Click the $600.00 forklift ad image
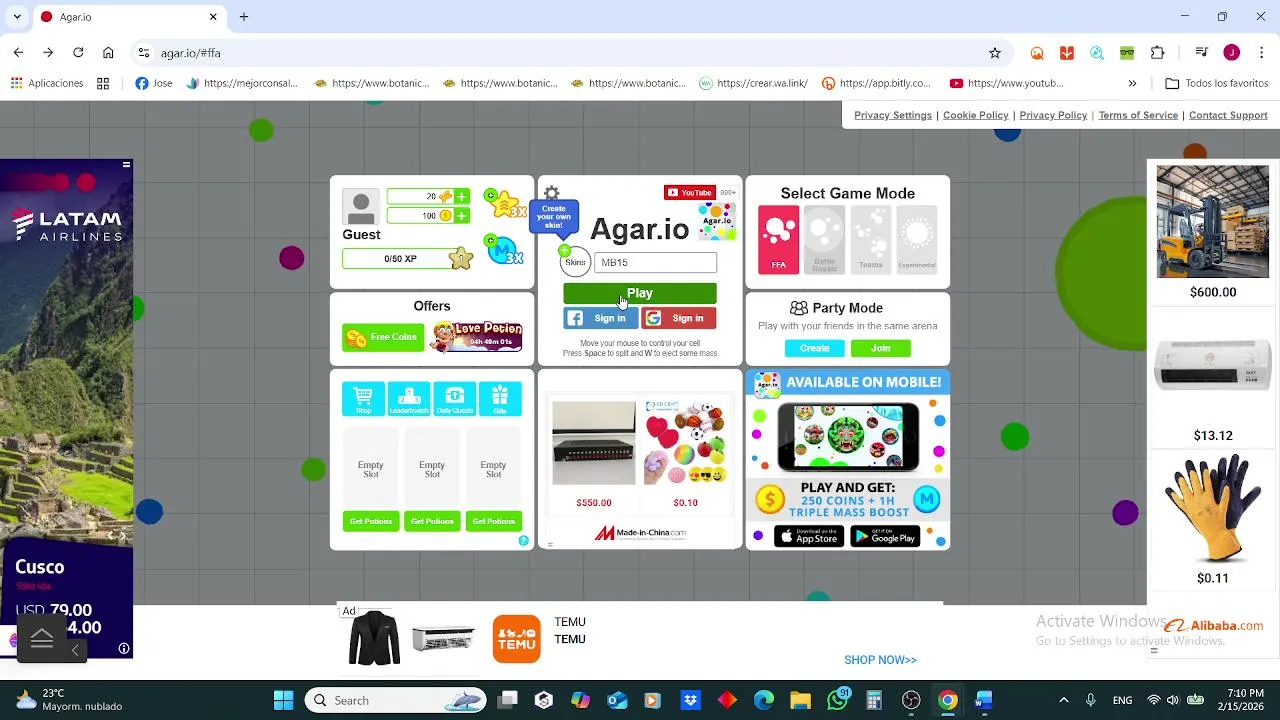The width and height of the screenshot is (1280, 720). [x=1213, y=222]
